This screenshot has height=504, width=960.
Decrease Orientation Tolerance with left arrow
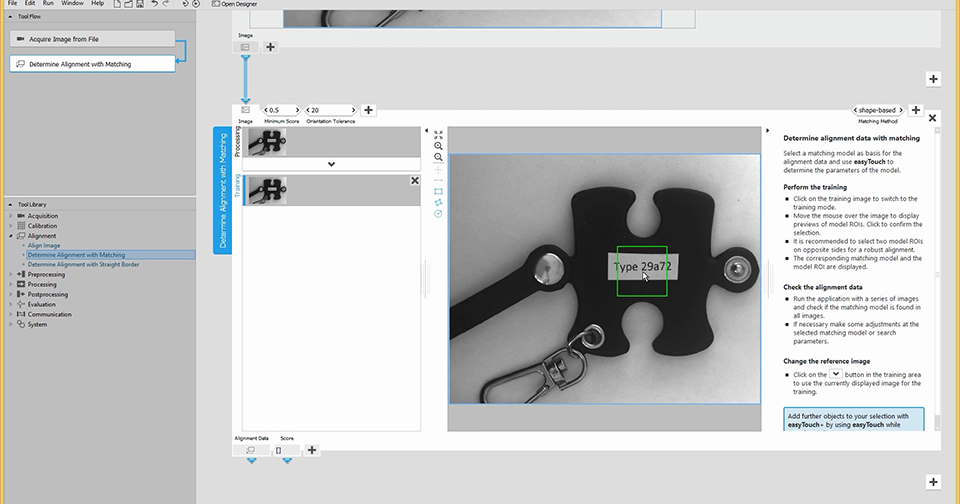308,110
